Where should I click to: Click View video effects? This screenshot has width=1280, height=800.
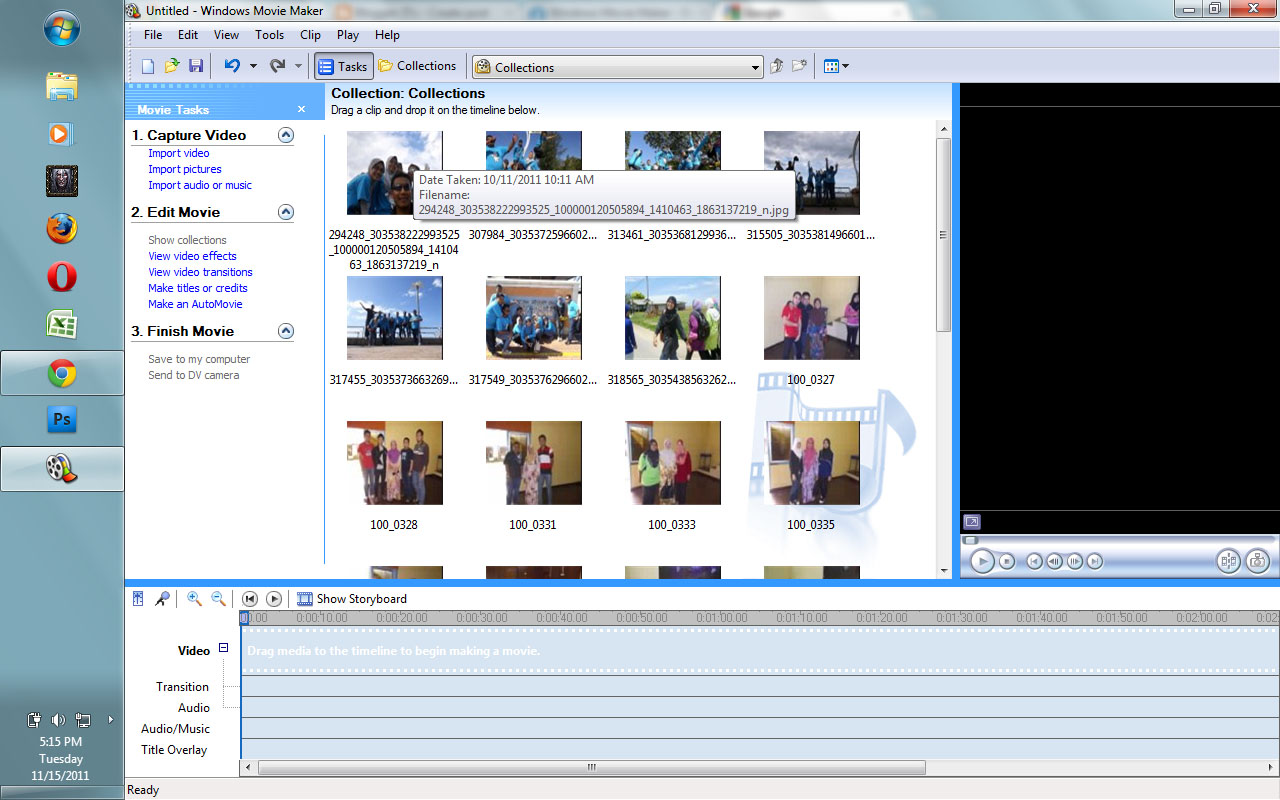(192, 256)
